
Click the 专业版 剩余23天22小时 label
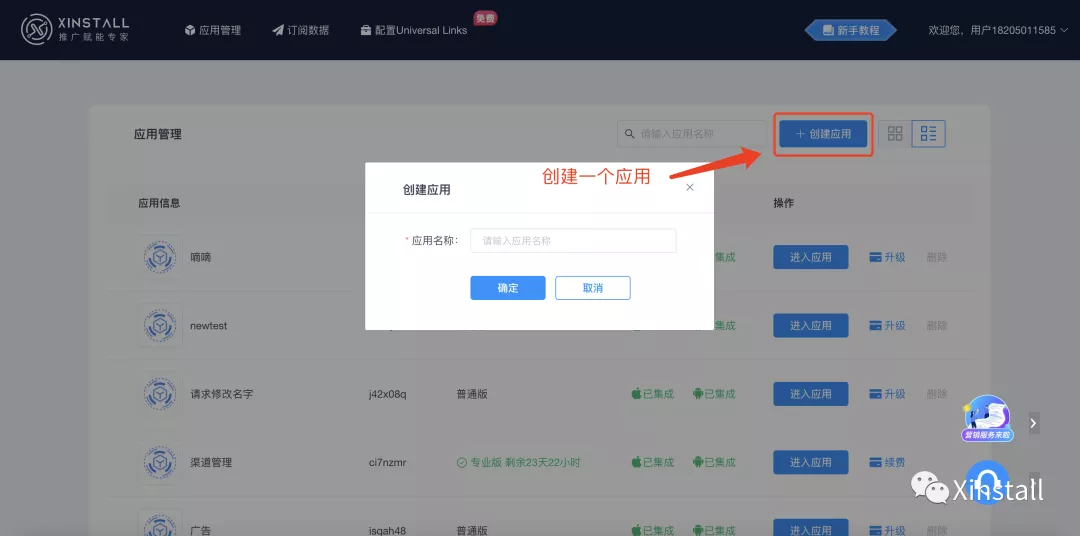pyautogui.click(x=519, y=462)
